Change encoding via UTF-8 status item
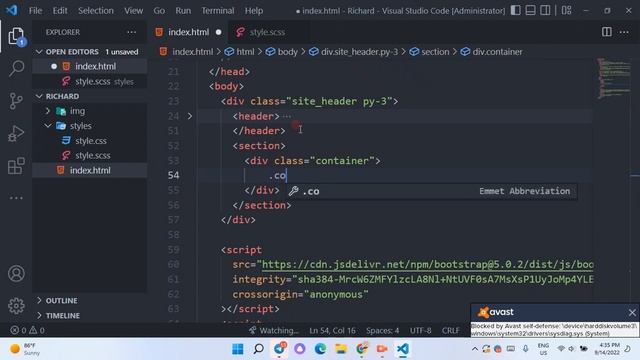Viewport: 640px width, 360px height. coord(420,330)
